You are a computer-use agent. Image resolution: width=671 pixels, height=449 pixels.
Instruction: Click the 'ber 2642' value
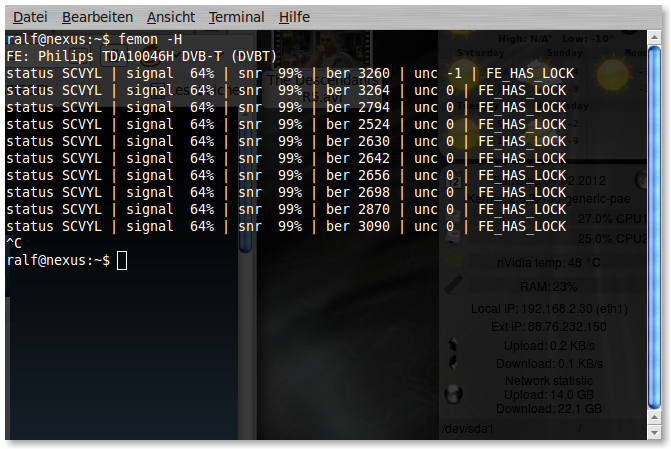(x=358, y=158)
